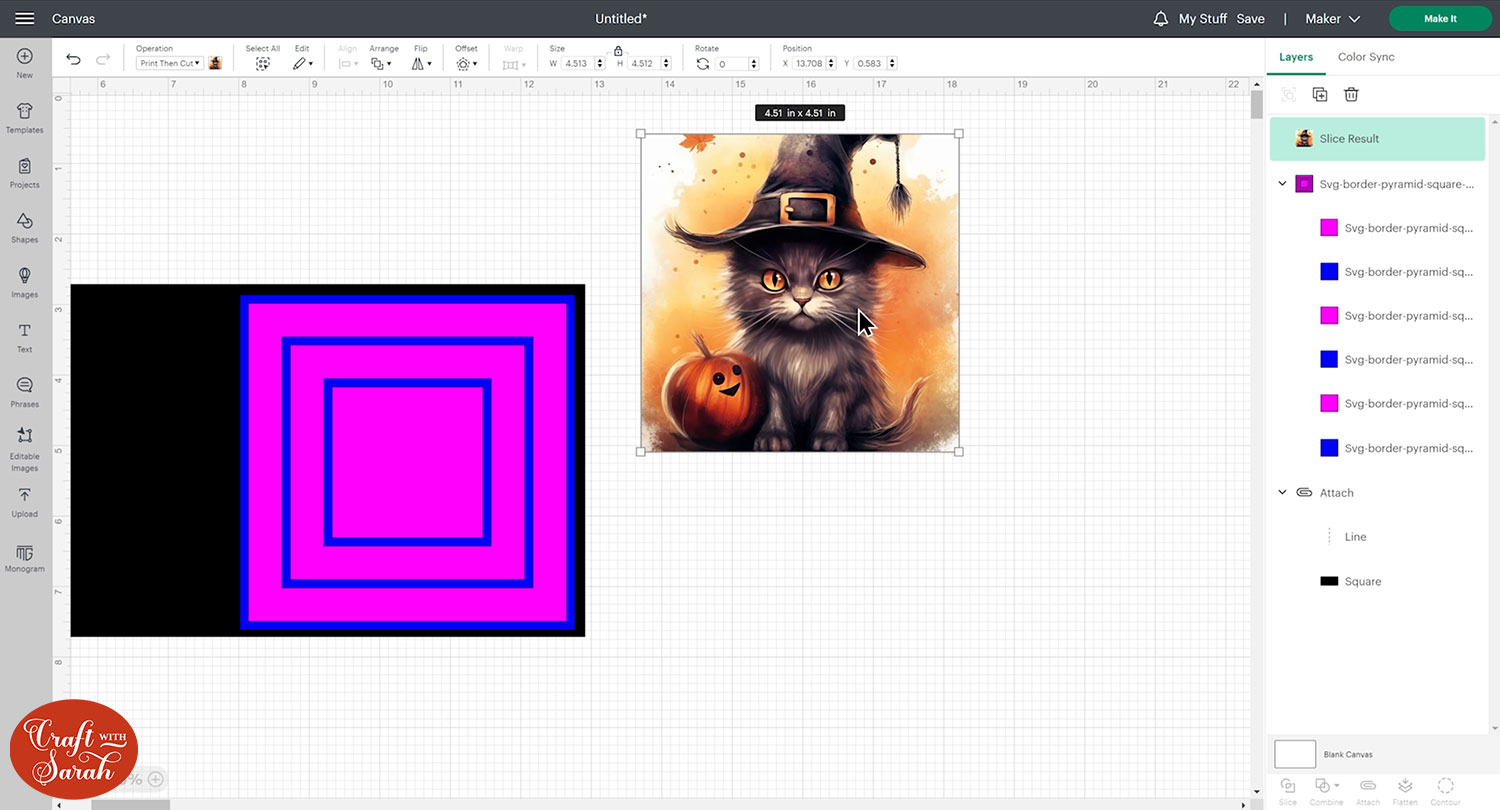Undo the last action
The width and height of the screenshot is (1500, 810).
tap(73, 60)
